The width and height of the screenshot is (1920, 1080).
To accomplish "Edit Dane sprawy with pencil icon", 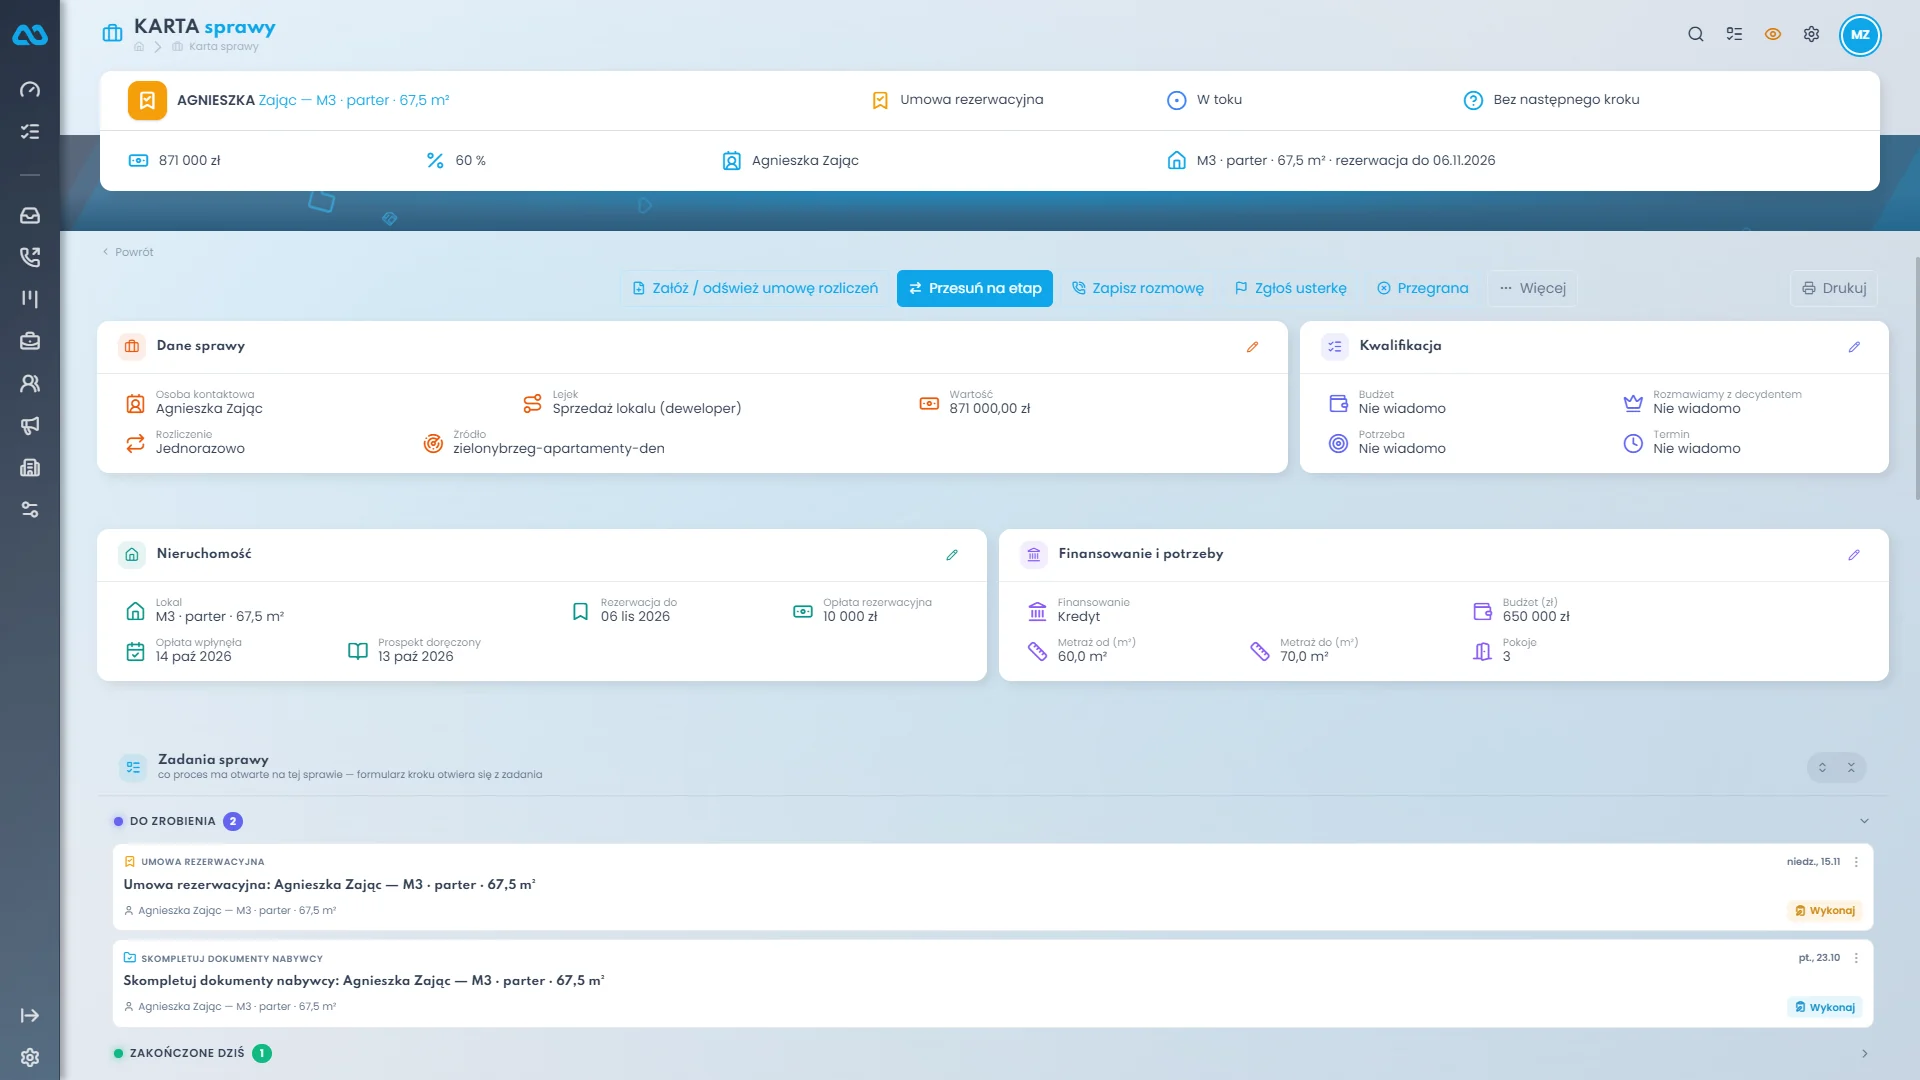I will [1252, 347].
